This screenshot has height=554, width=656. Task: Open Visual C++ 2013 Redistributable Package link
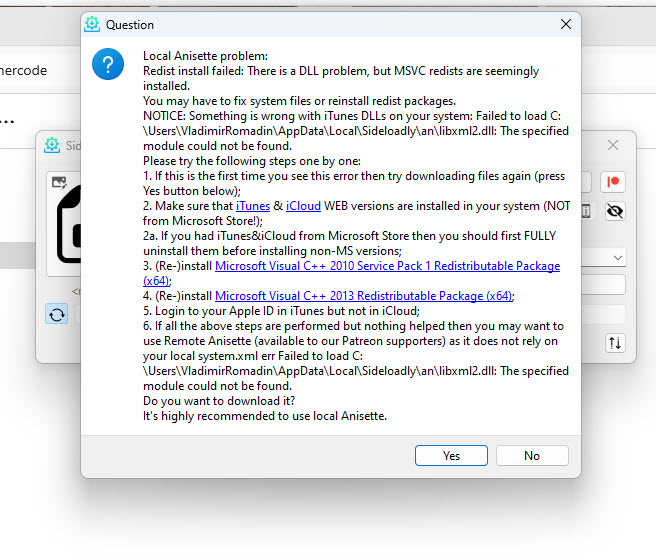point(364,296)
